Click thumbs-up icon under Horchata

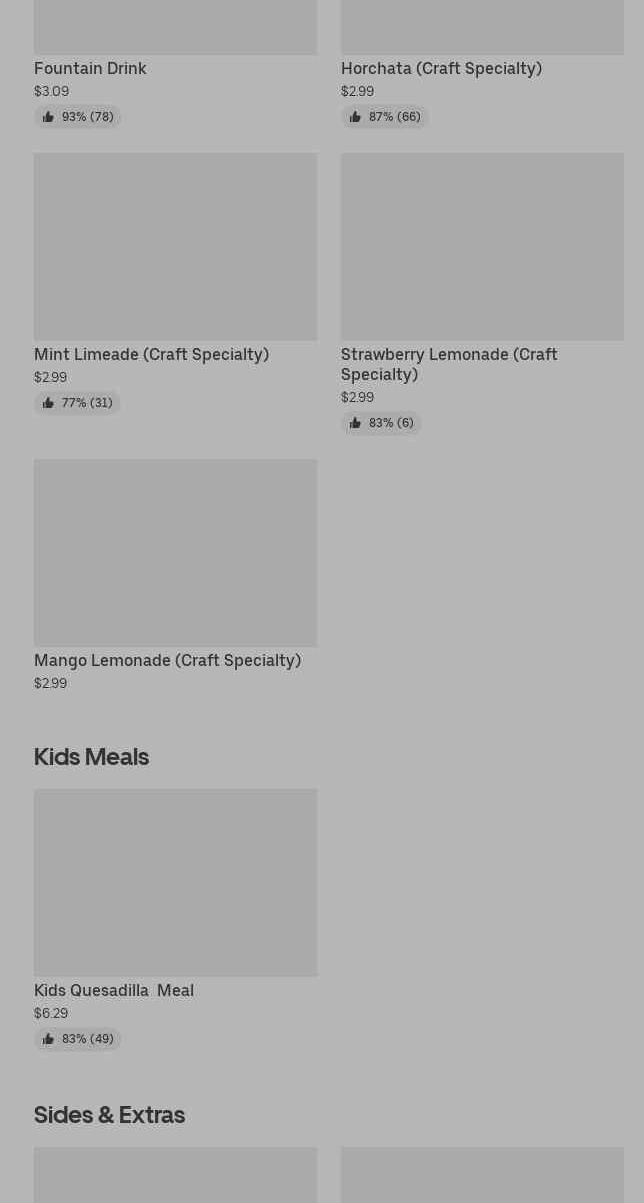(355, 117)
